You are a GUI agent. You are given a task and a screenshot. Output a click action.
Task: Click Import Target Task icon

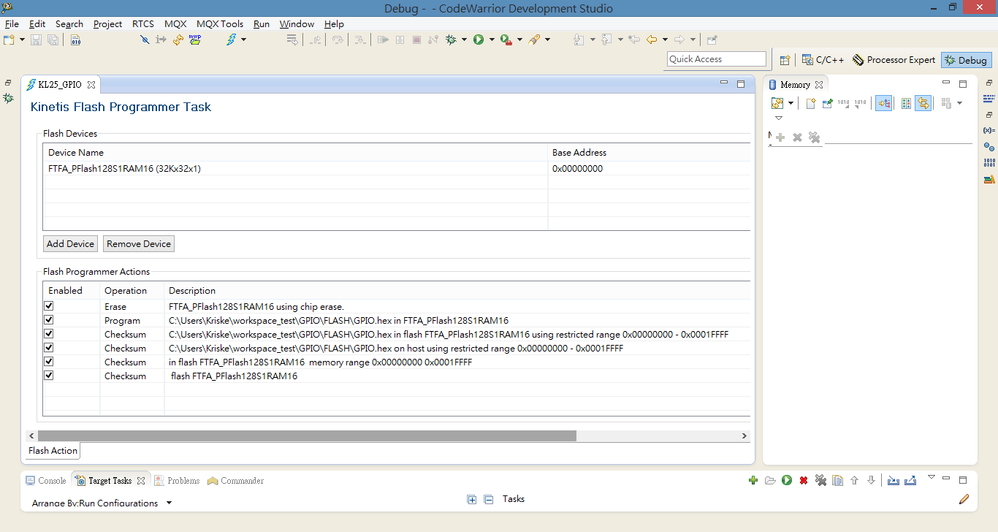coord(893,480)
